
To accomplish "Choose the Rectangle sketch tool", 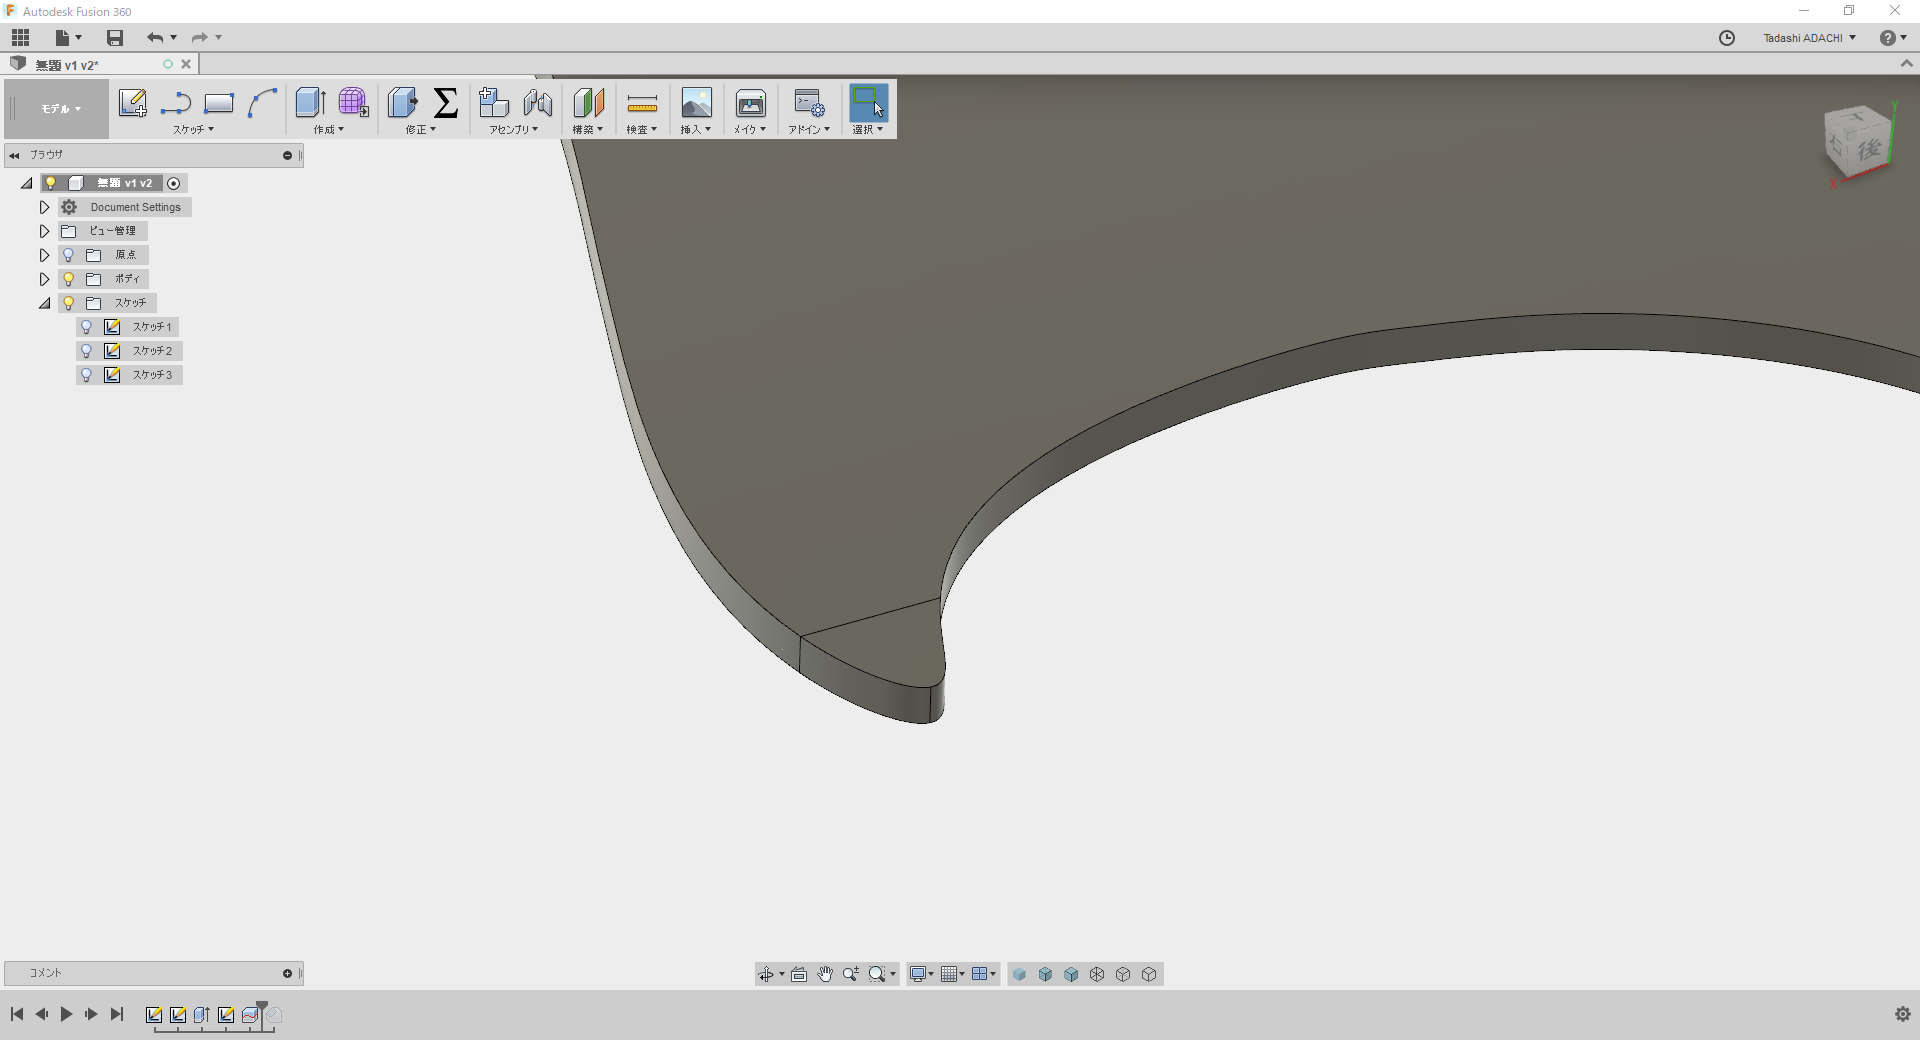I will click(218, 103).
